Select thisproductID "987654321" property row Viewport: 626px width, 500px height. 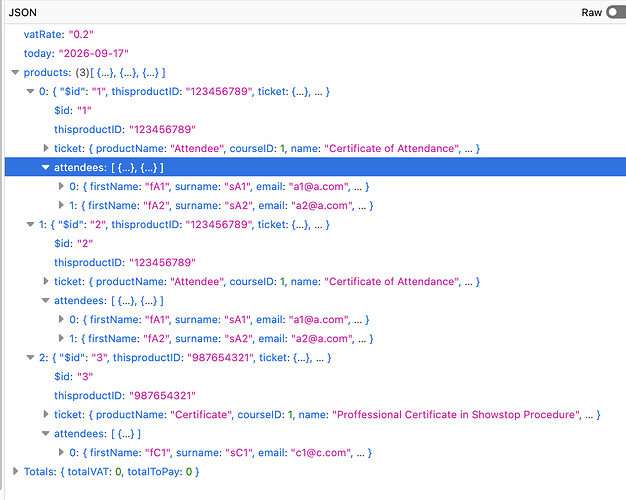(315, 395)
